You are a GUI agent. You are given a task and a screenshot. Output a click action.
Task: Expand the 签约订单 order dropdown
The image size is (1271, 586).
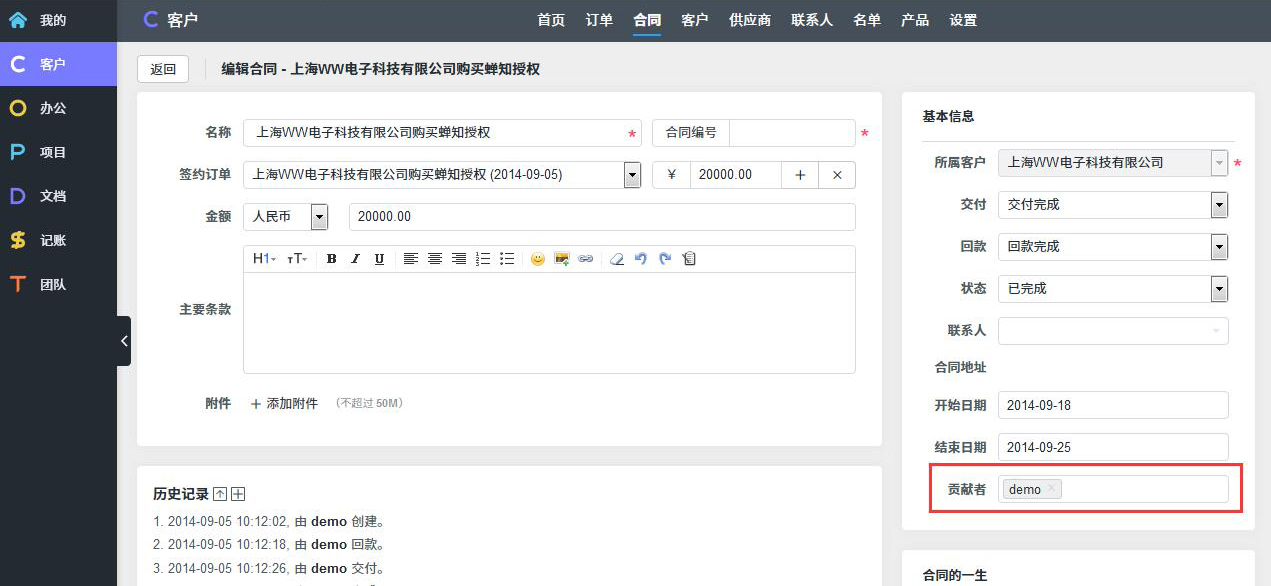(632, 175)
